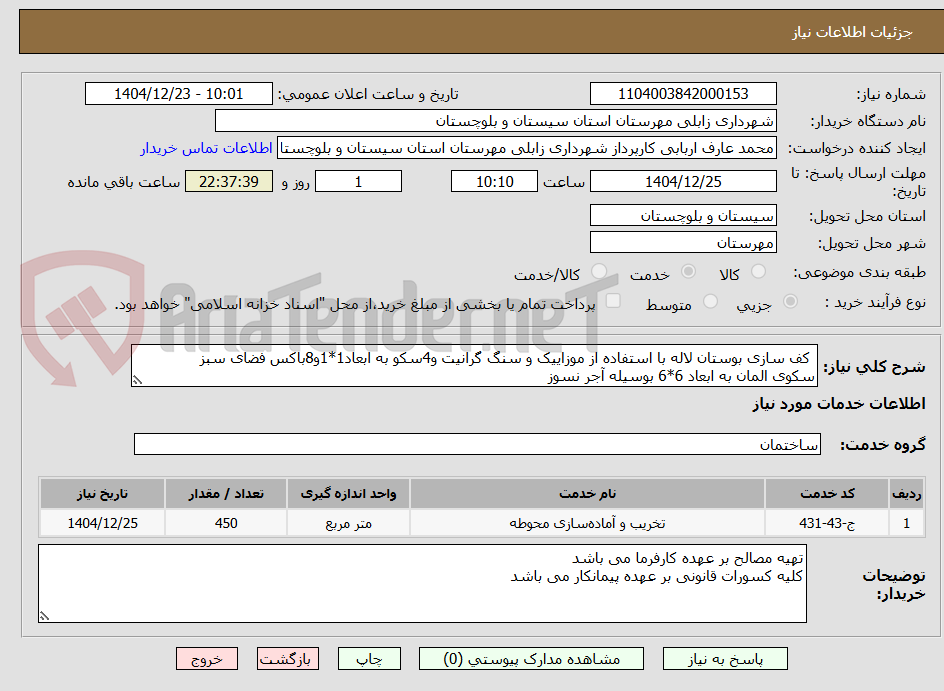Select the کالا radio button
The height and width of the screenshot is (691, 944).
coord(758,272)
